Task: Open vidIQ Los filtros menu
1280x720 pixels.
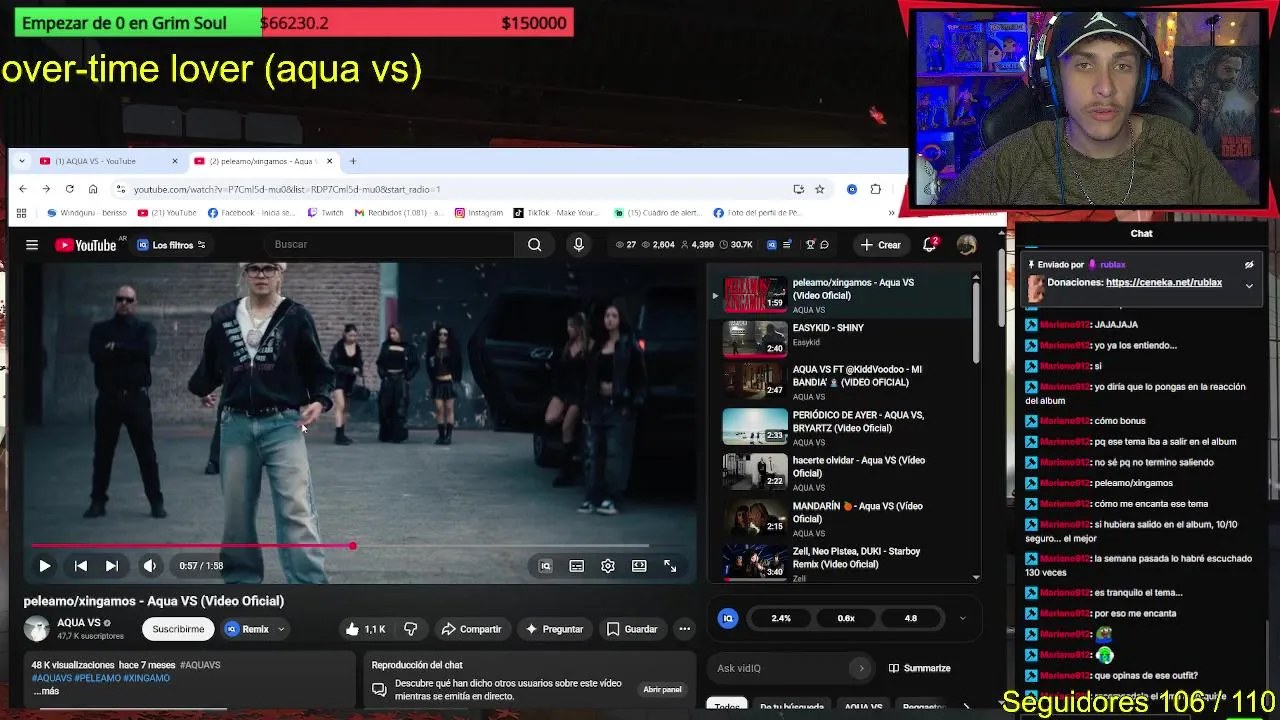Action: pyautogui.click(x=171, y=245)
